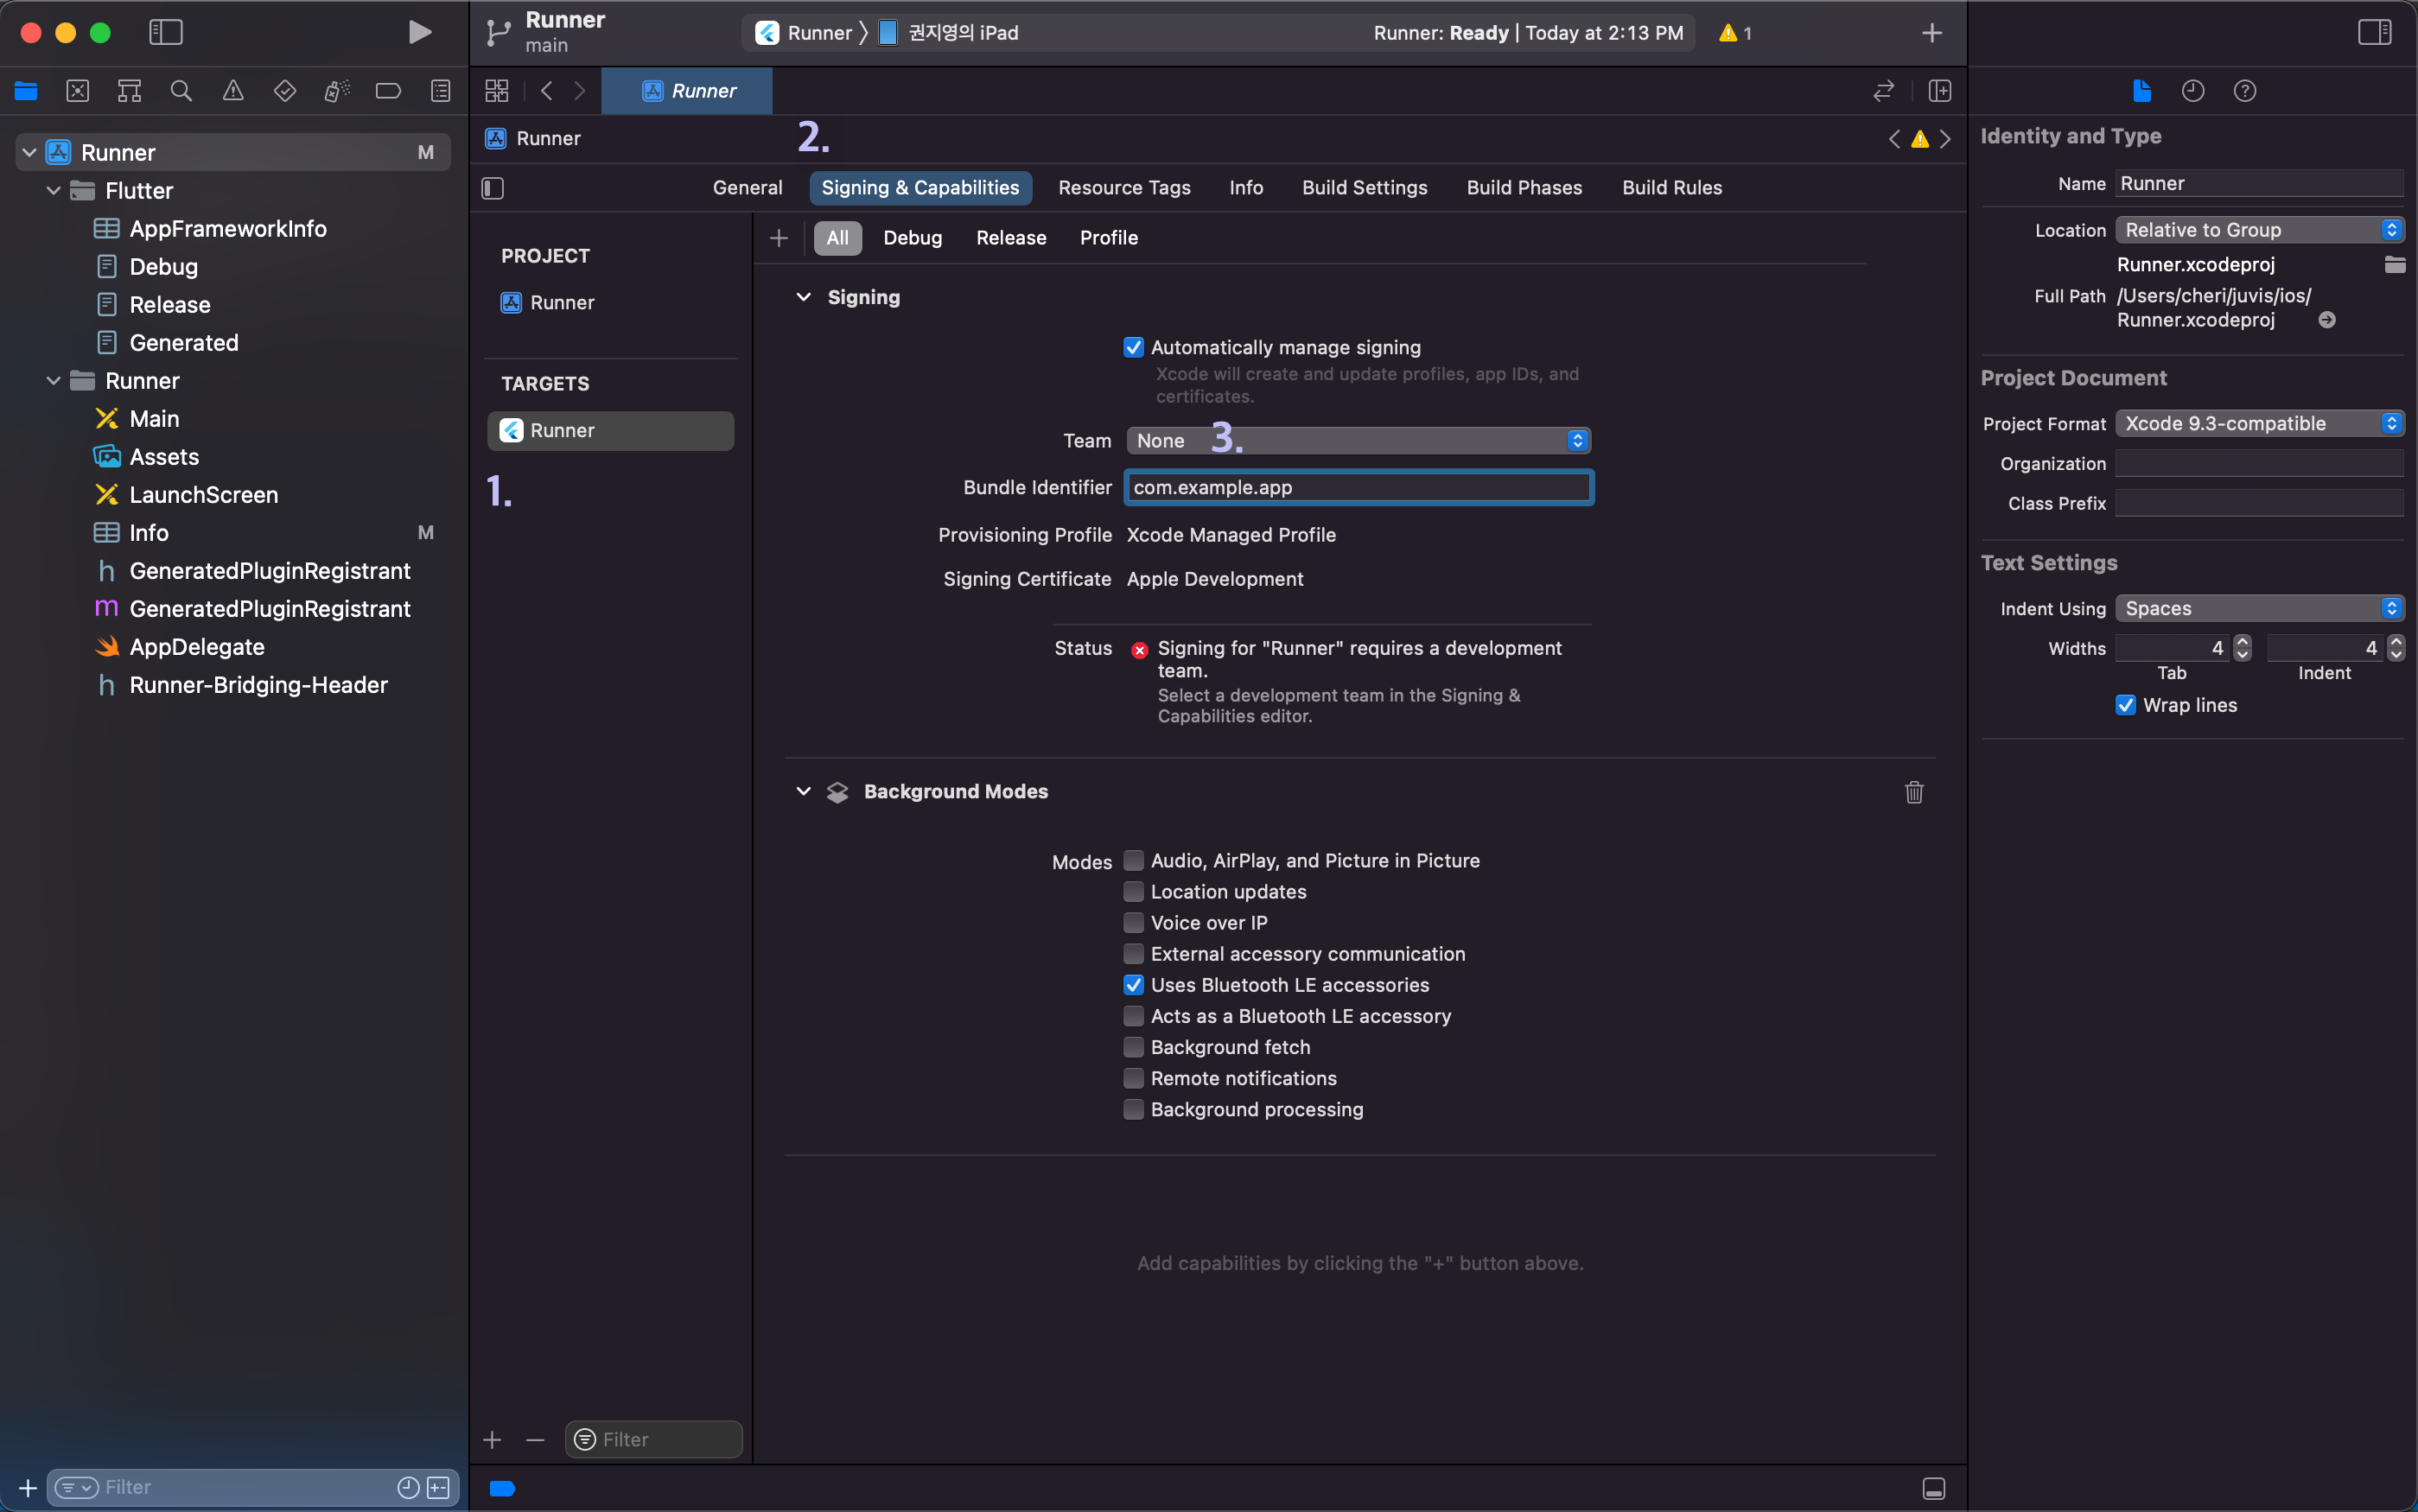Open the Source Control navigator icon

click(78, 91)
